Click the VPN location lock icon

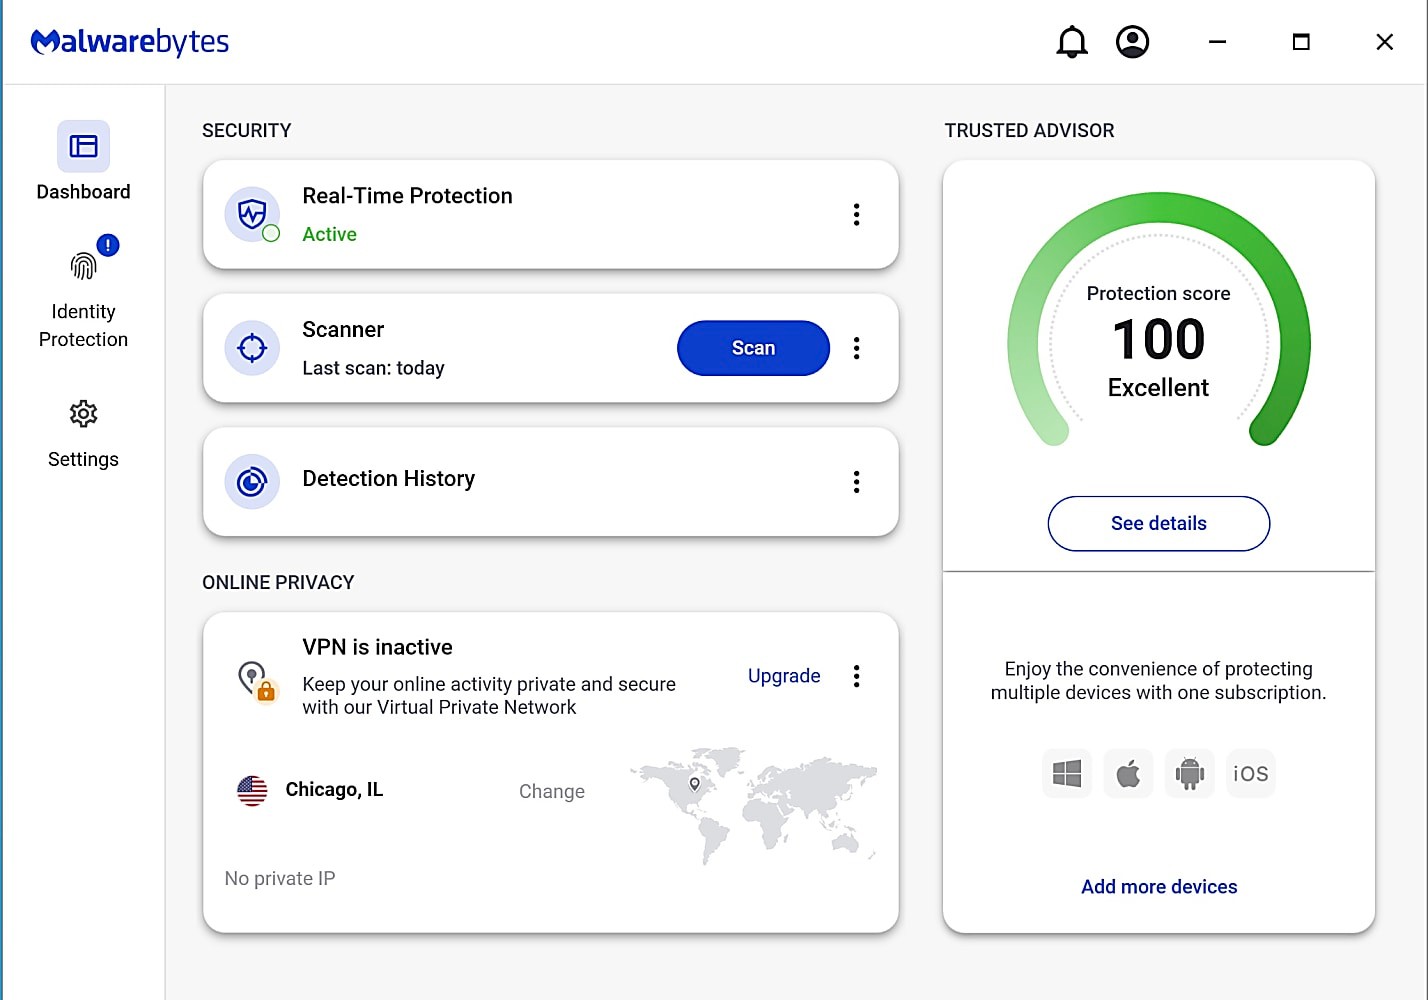256,680
